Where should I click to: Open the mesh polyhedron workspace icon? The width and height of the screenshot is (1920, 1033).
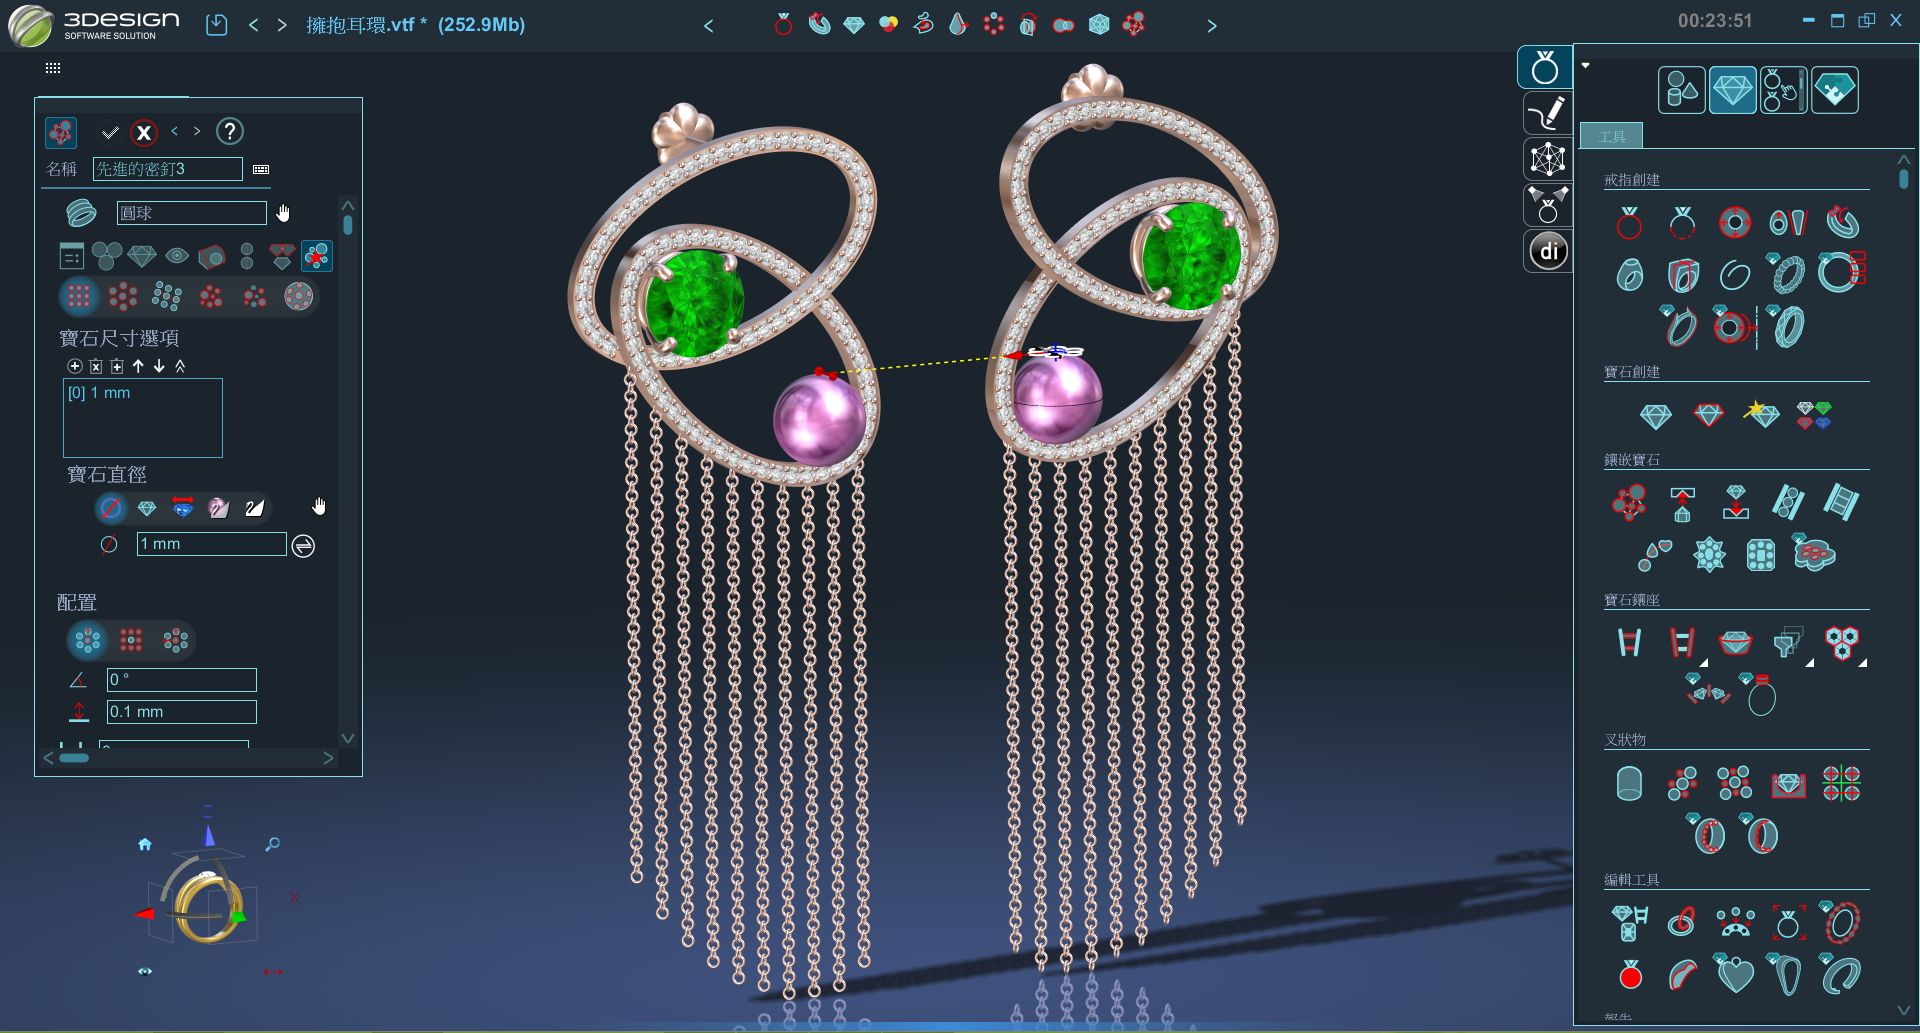point(1546,159)
